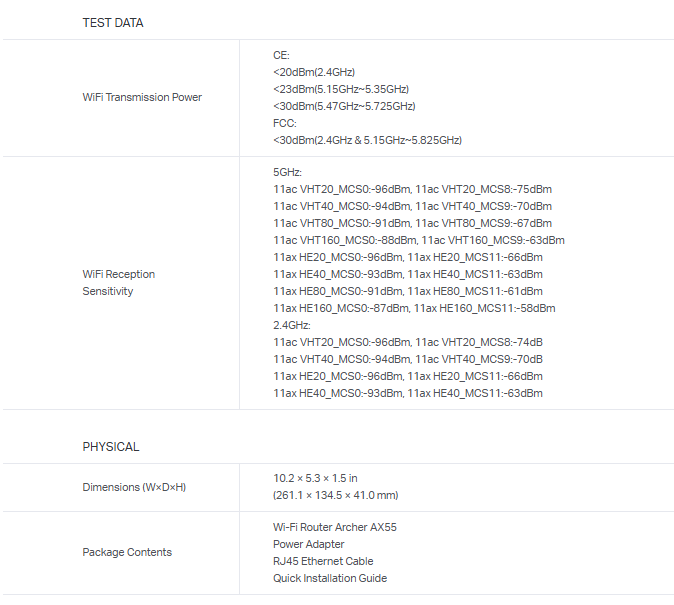The height and width of the screenshot is (605, 674).
Task: Click the "<23dBm(5.15GHz~5.35GHz)" line
Action: (341, 89)
